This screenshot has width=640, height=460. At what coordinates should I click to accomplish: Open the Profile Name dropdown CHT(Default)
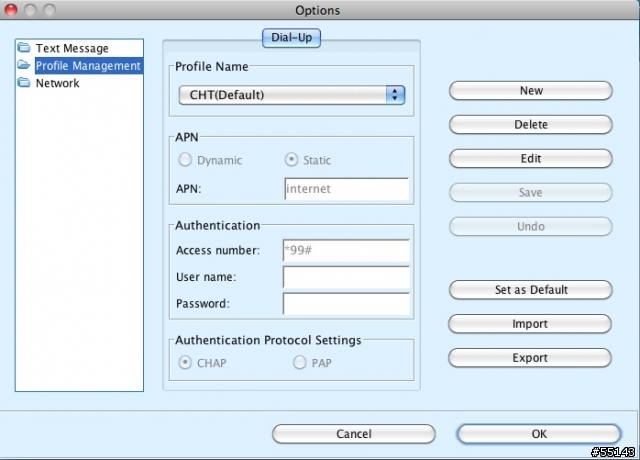coord(291,95)
